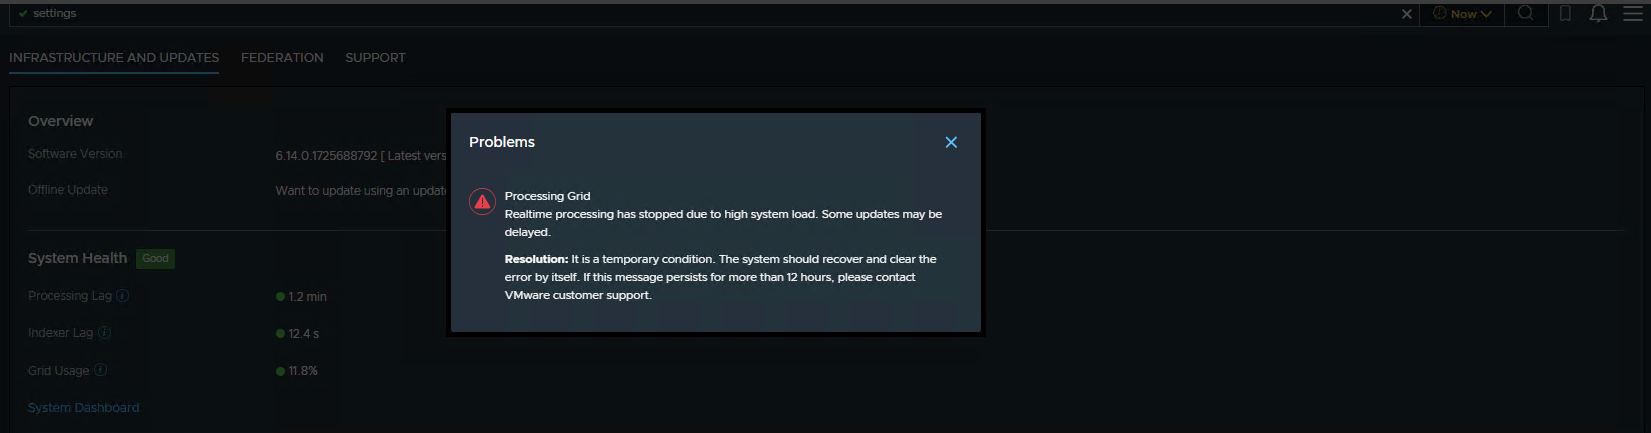Open the notifications bell
Screen dimensions: 1651x433
click(1598, 13)
